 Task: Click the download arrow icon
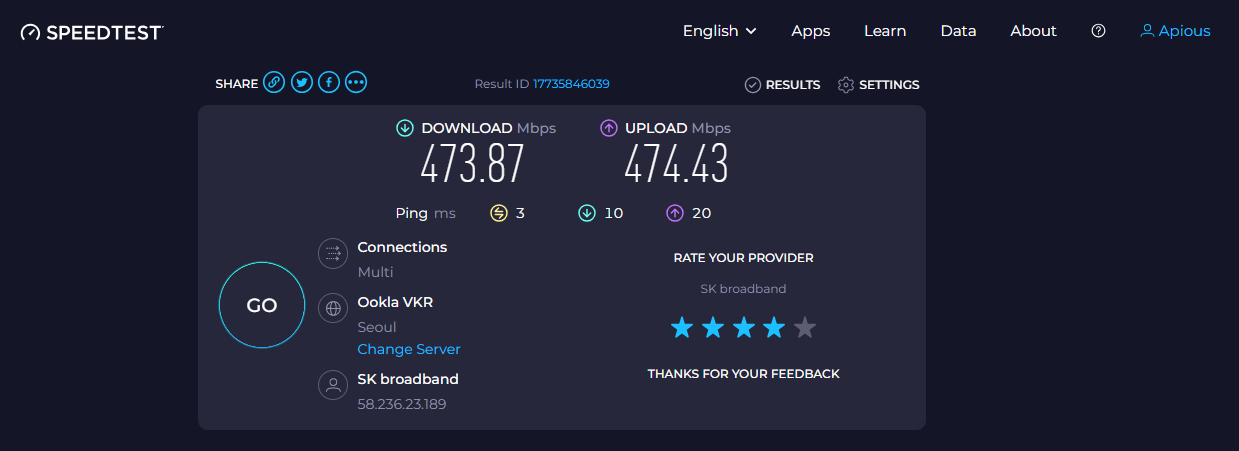(x=405, y=128)
